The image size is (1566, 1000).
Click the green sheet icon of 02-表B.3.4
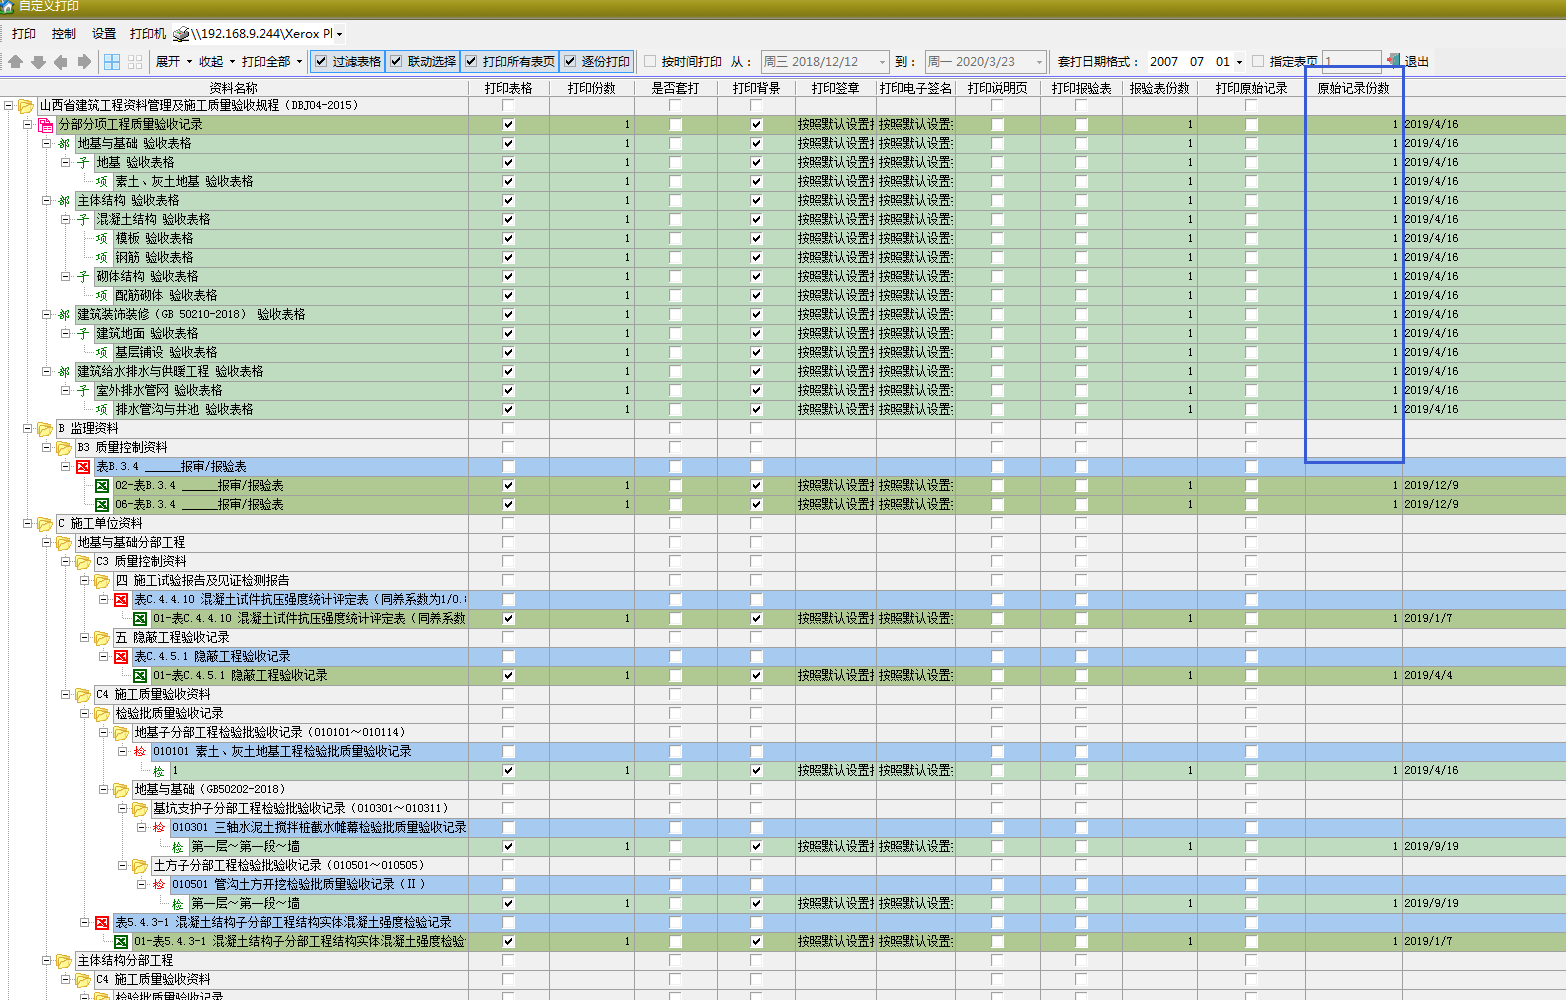(x=102, y=485)
